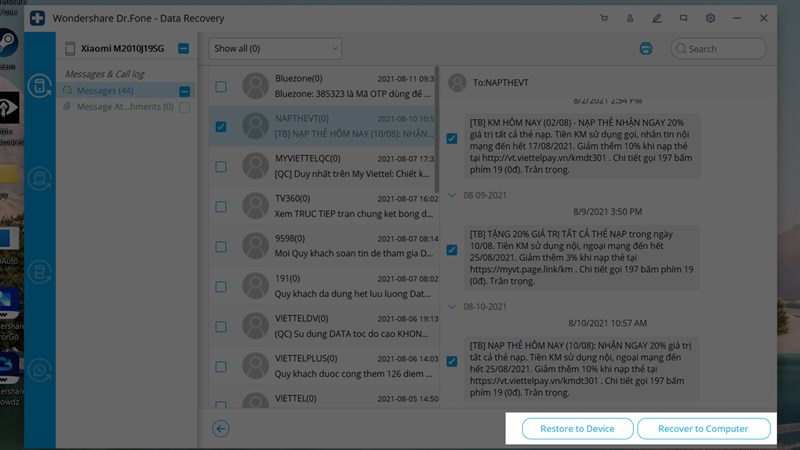
Task: Open the chat message icon in title bar
Action: click(x=683, y=18)
